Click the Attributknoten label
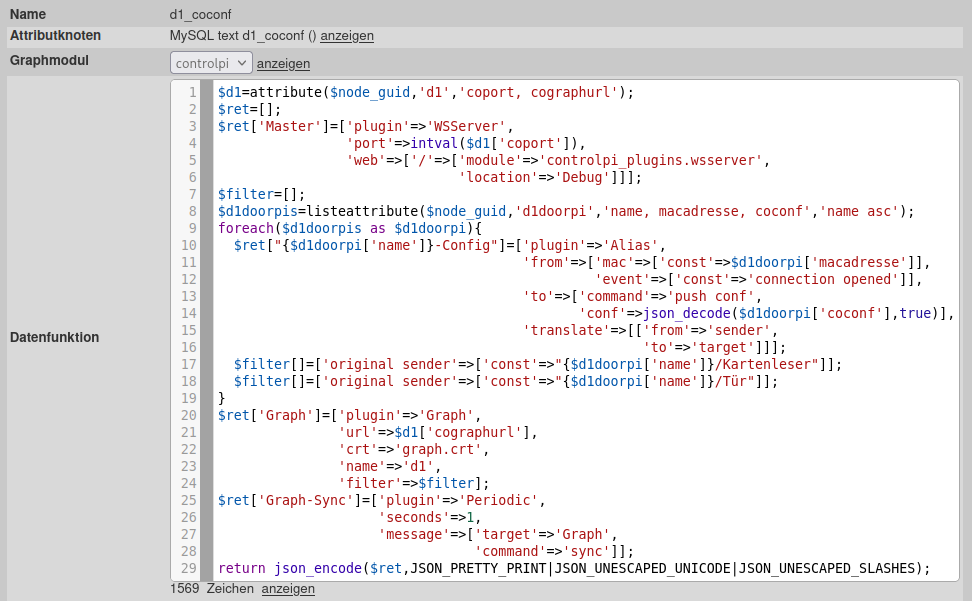Viewport: 972px width, 601px height. [55, 35]
